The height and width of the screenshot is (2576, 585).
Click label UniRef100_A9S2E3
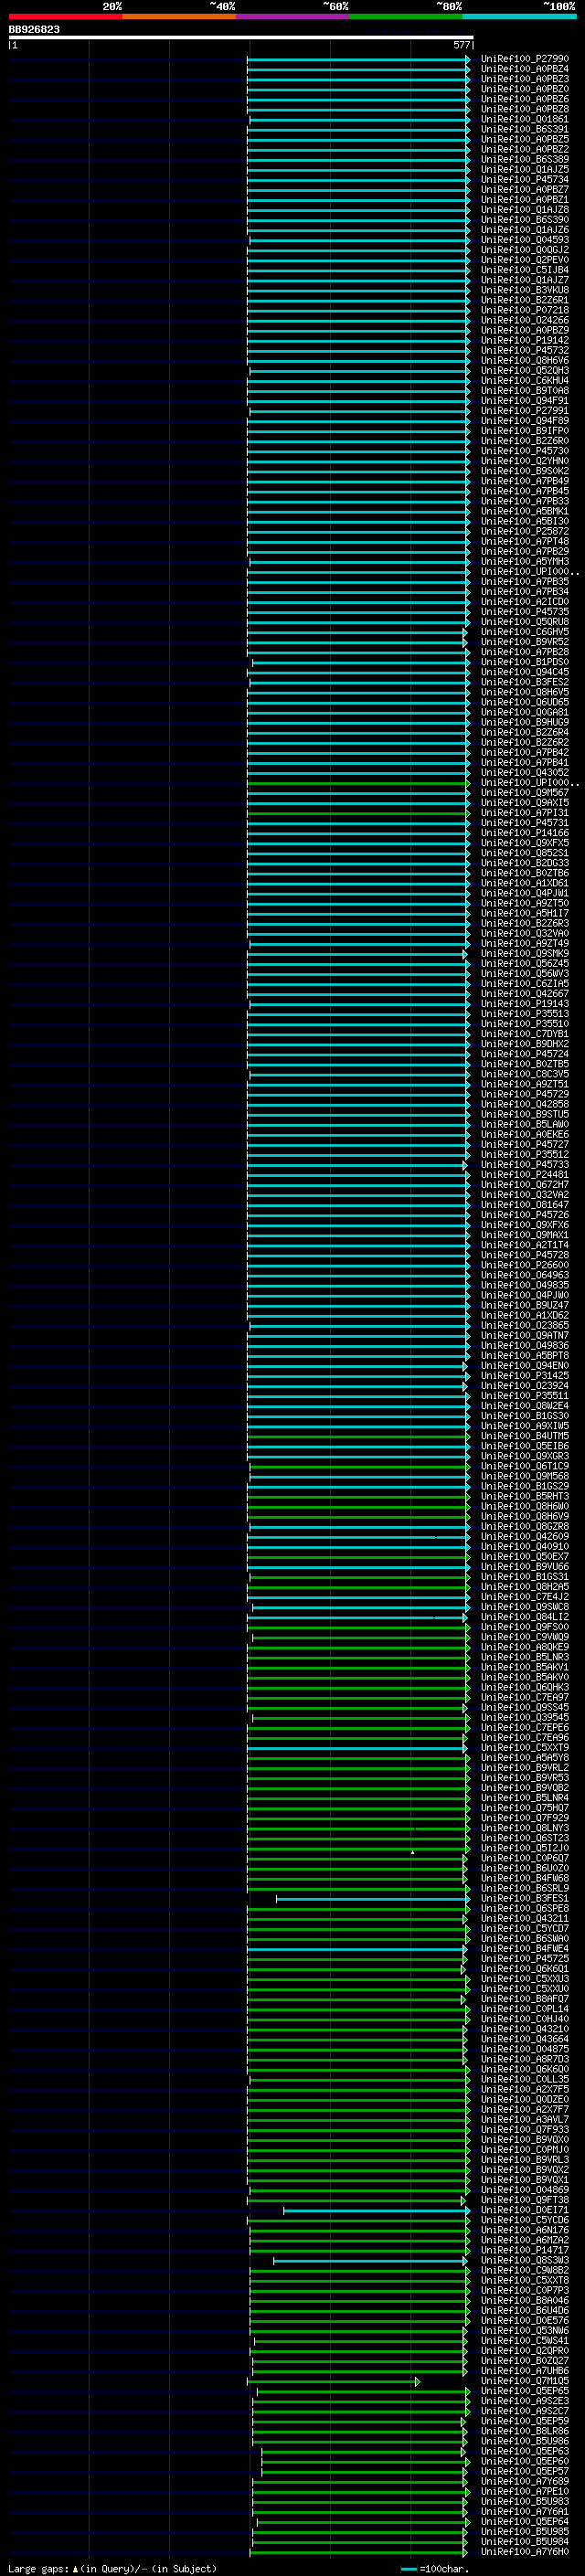point(524,2401)
